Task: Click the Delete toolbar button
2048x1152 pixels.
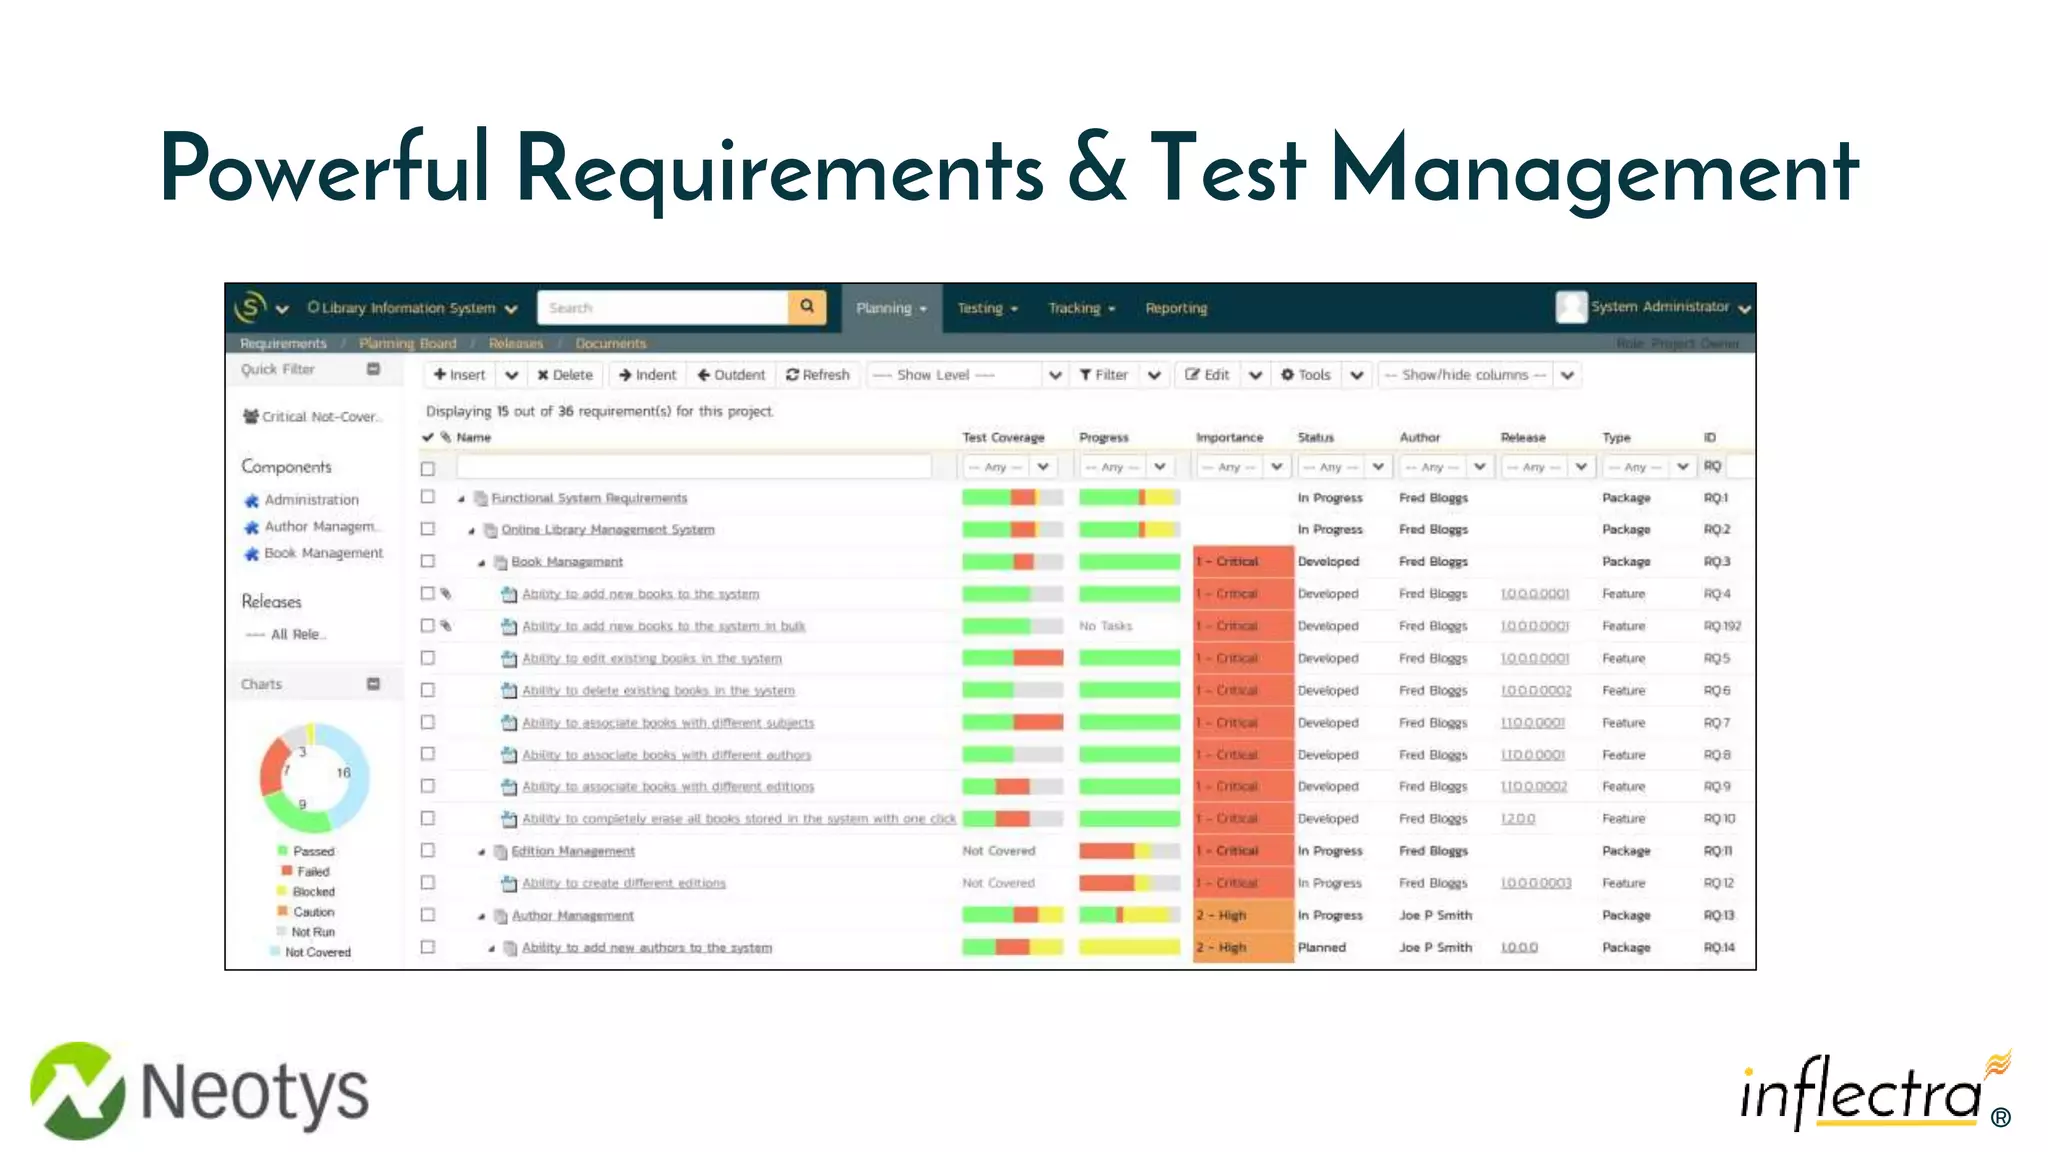Action: [565, 375]
